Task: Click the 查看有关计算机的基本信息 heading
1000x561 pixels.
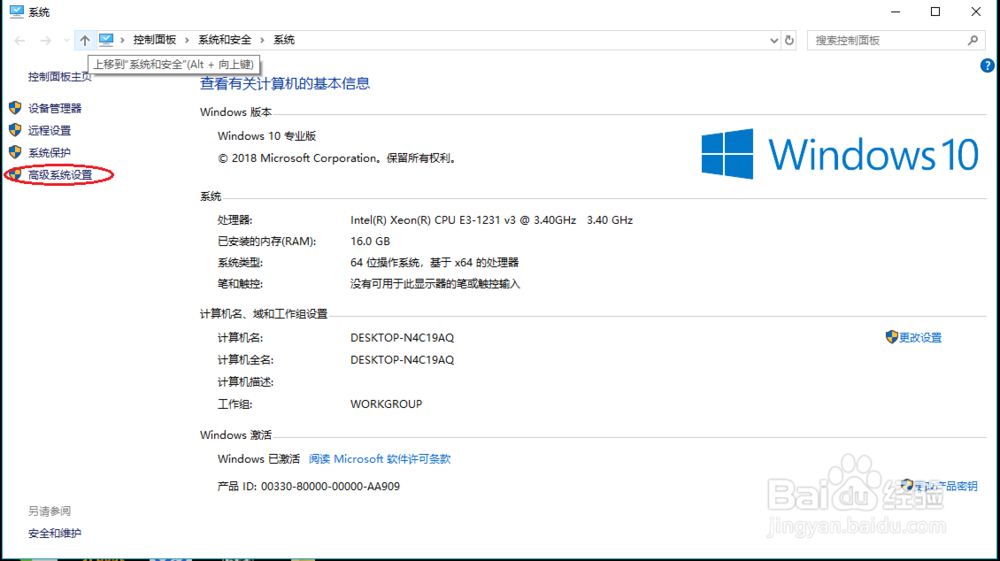Action: [x=284, y=84]
